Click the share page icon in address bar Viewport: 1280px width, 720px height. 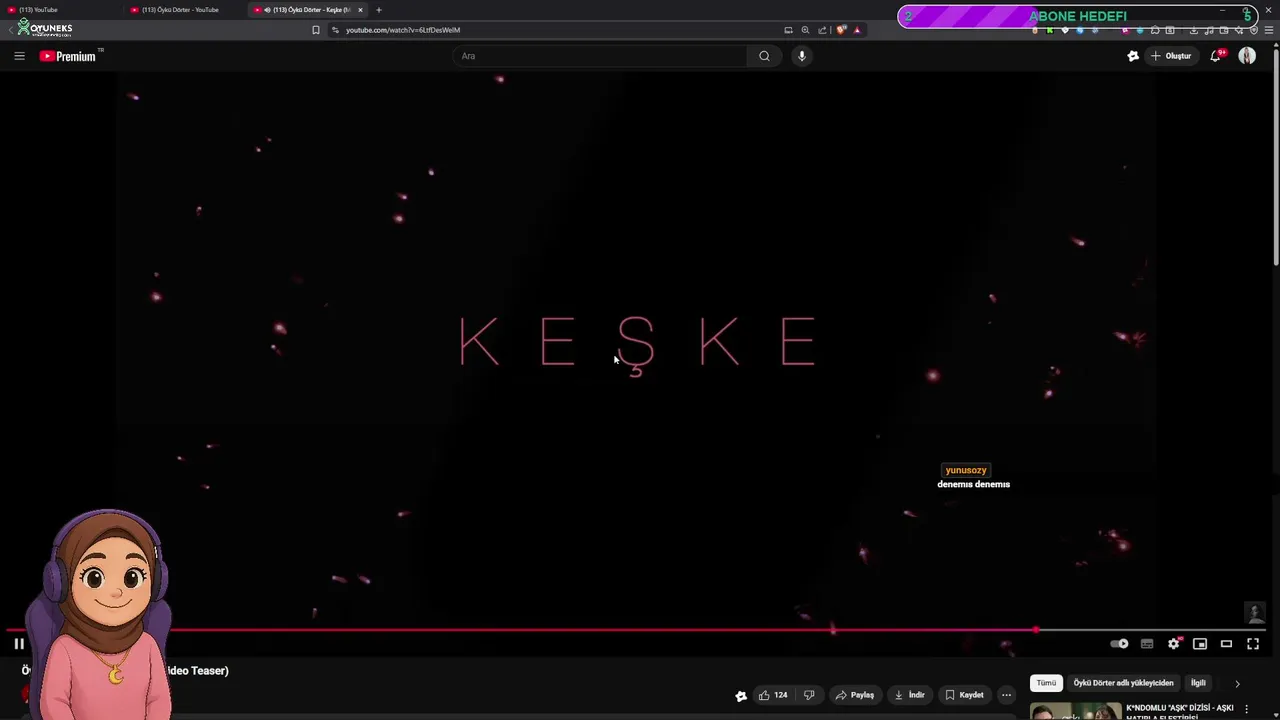coord(822,30)
